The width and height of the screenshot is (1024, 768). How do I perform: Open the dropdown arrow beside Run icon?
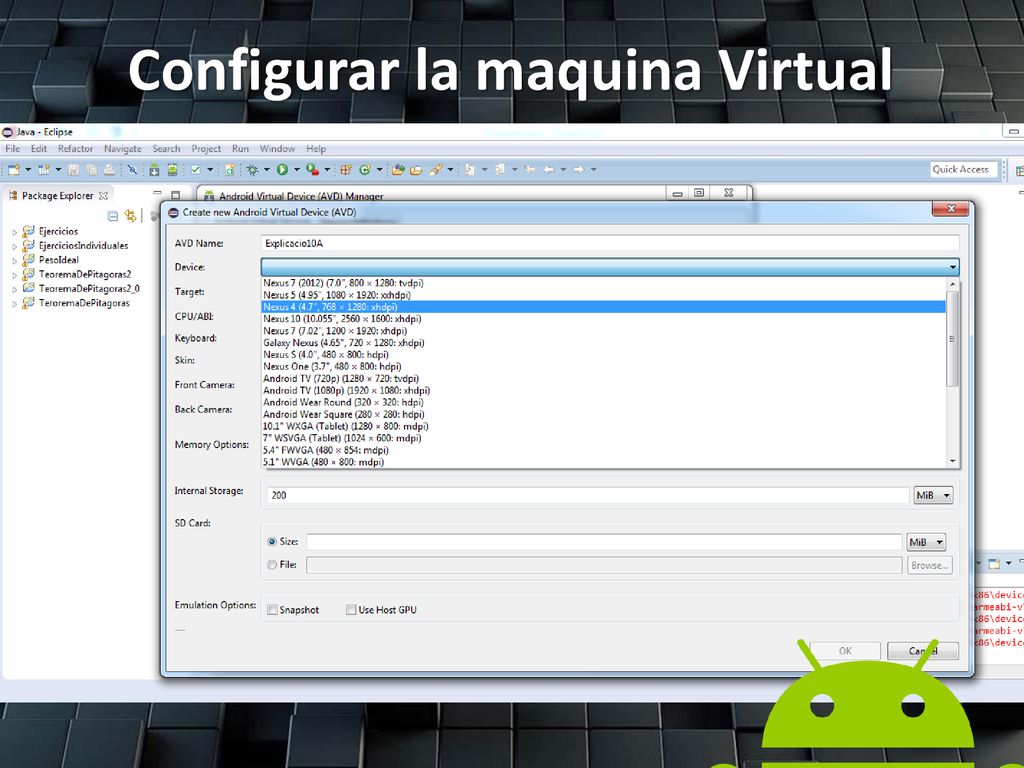point(296,170)
